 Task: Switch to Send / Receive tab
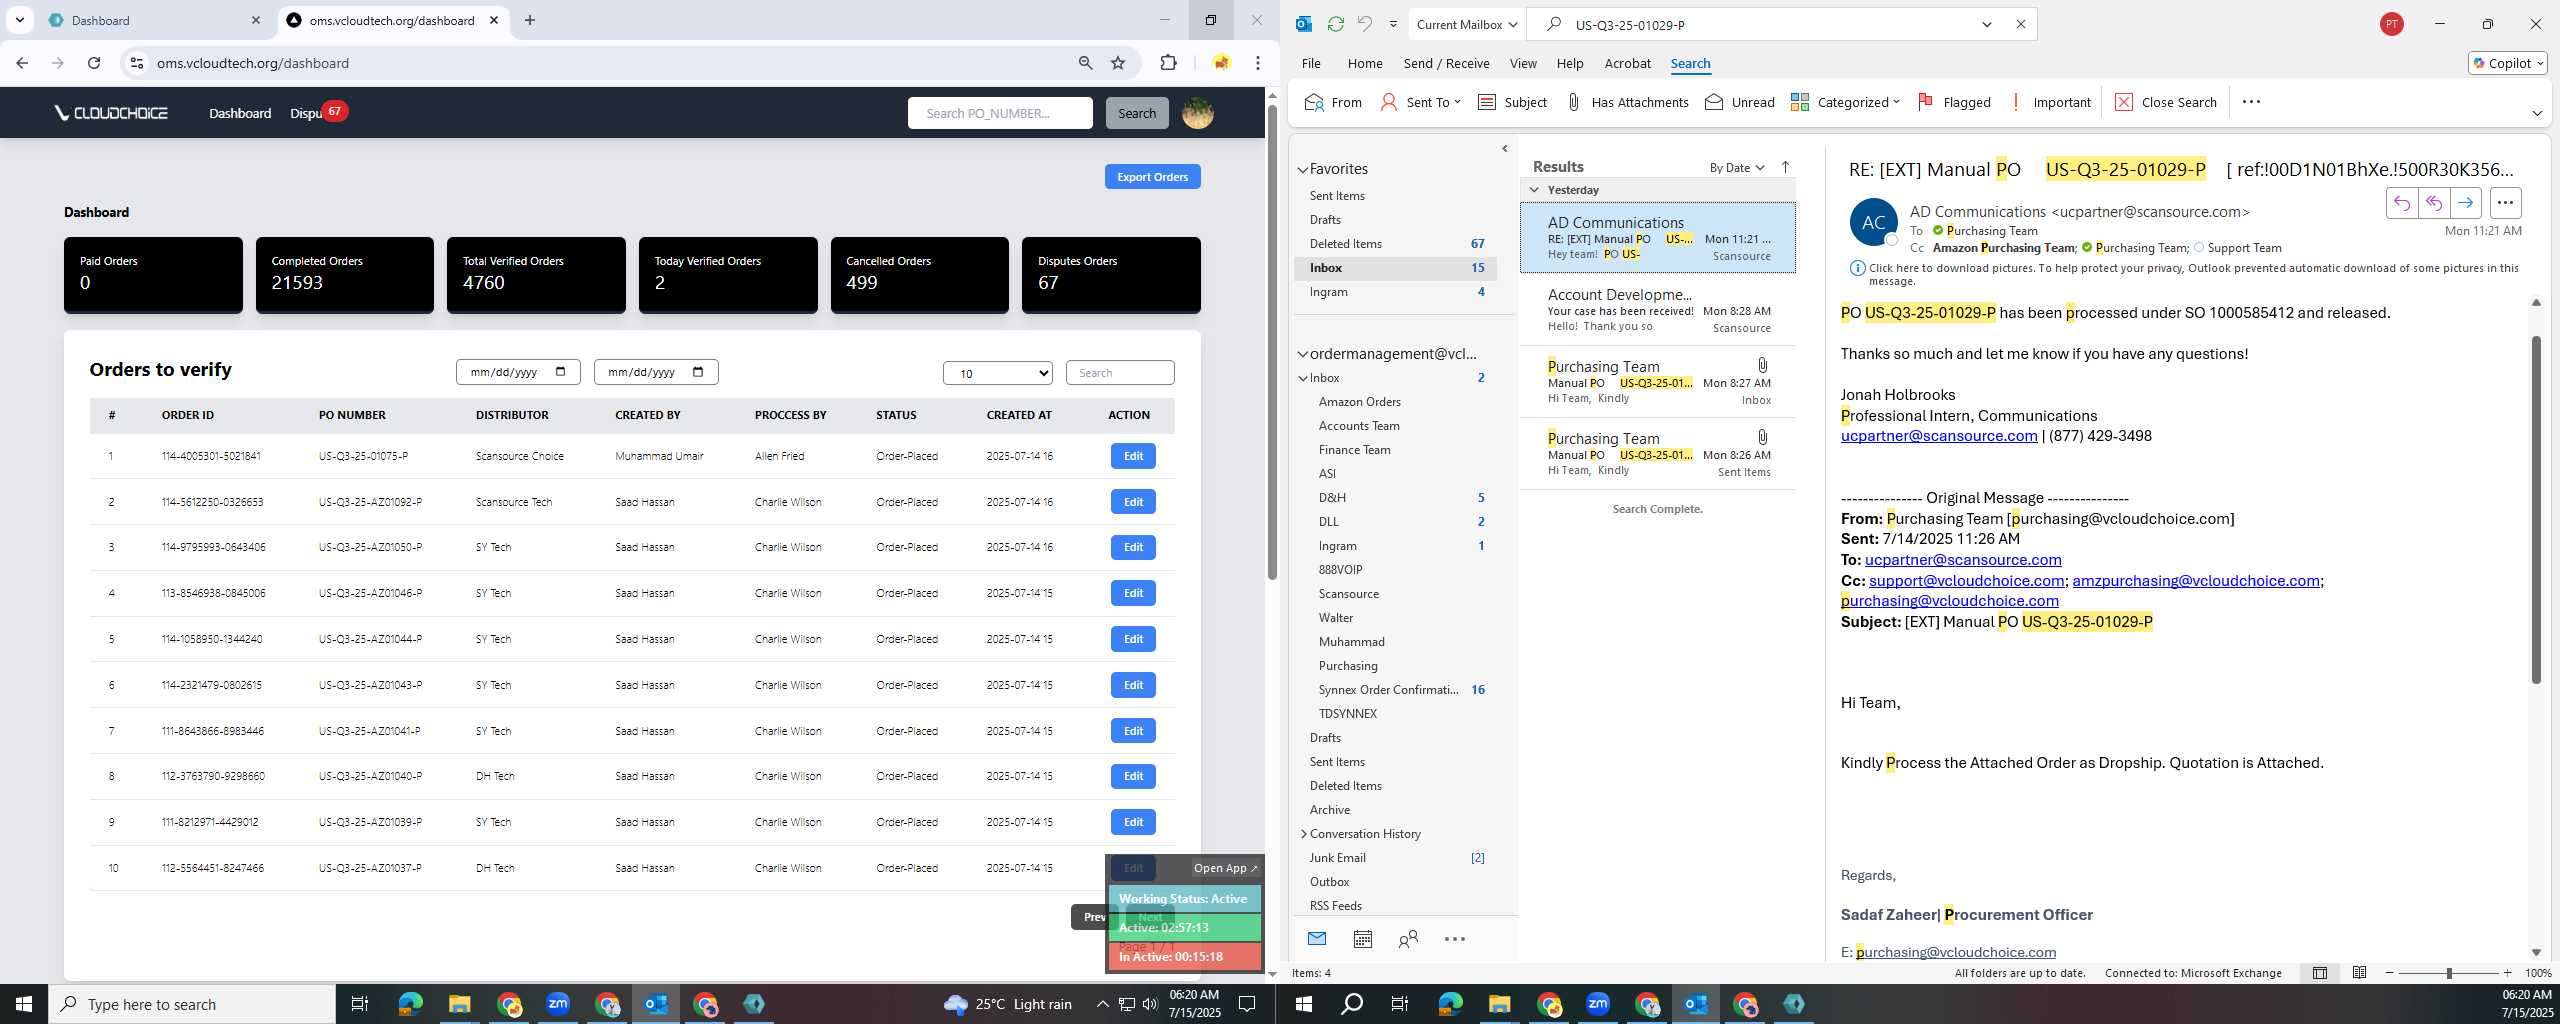pyautogui.click(x=1446, y=63)
